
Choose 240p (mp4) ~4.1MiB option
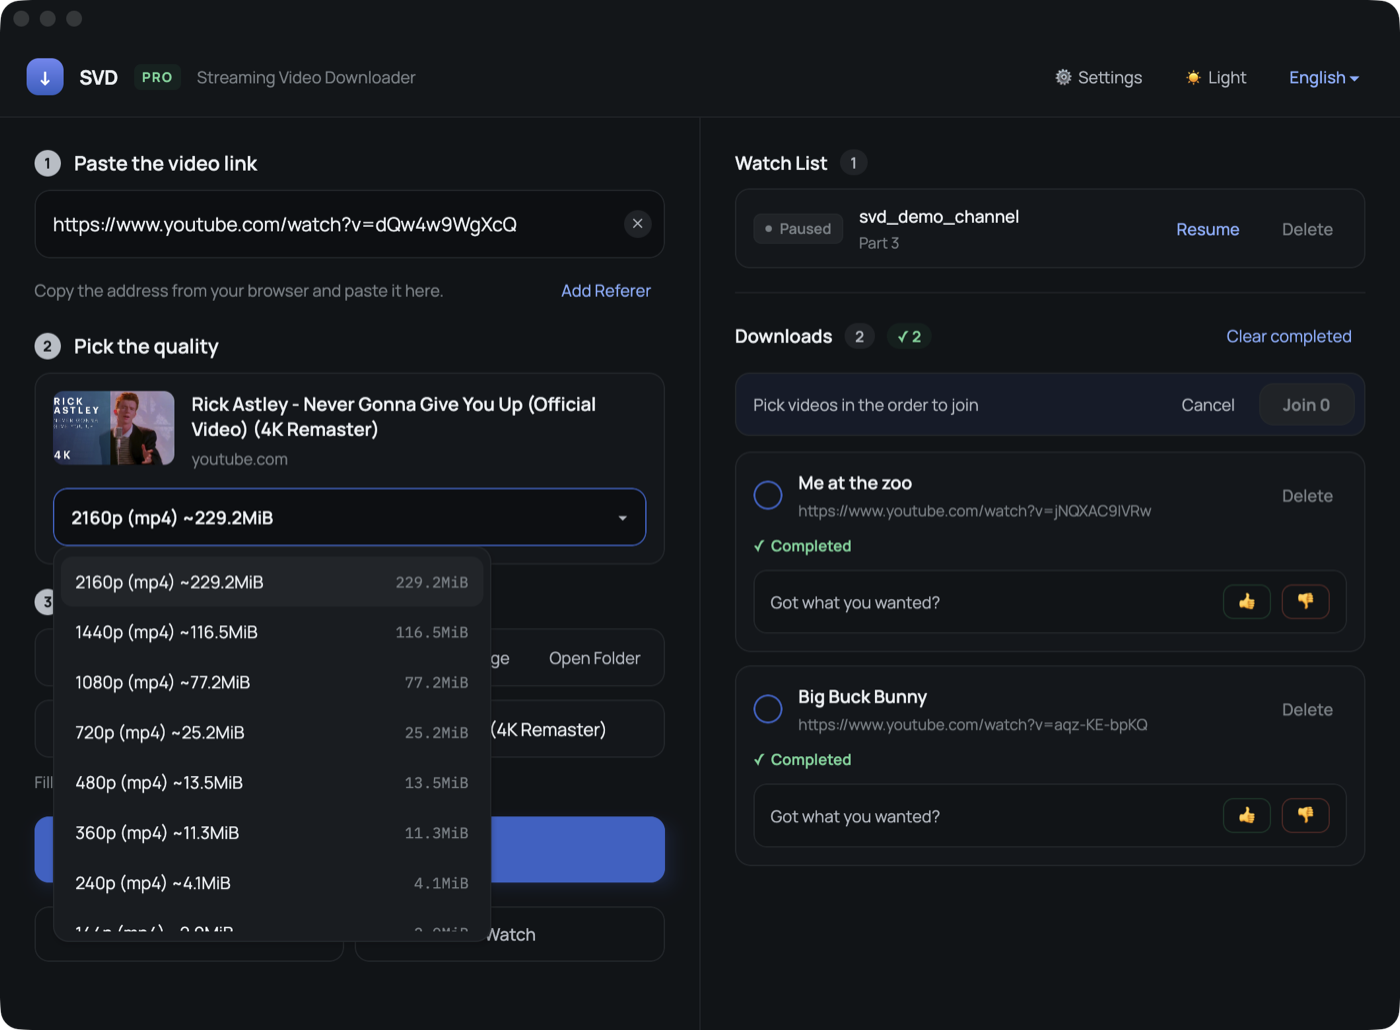pyautogui.click(x=272, y=882)
